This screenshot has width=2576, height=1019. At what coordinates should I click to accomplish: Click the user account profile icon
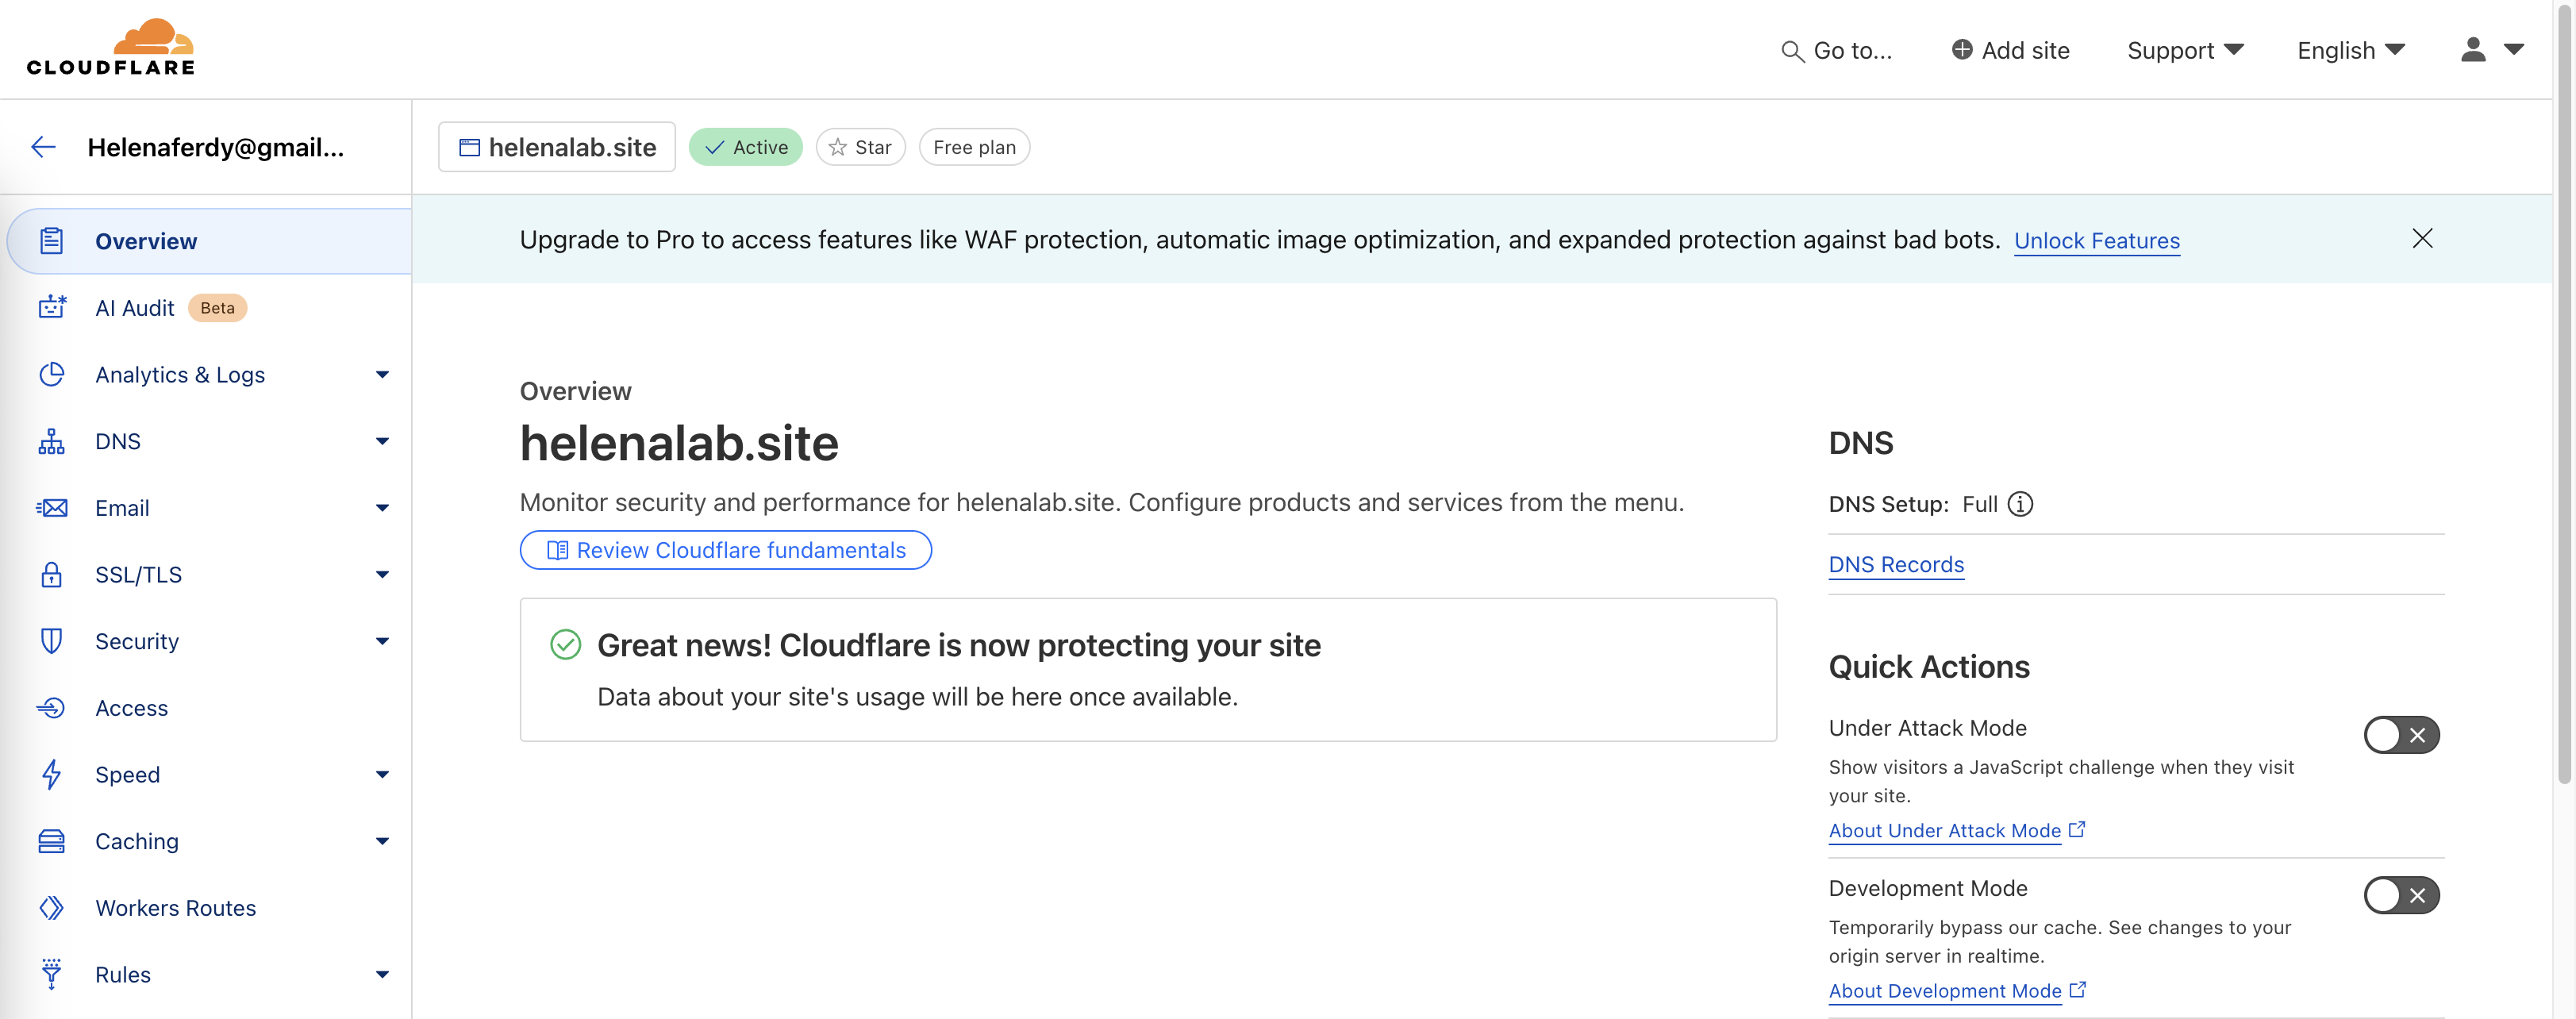coord(2472,50)
